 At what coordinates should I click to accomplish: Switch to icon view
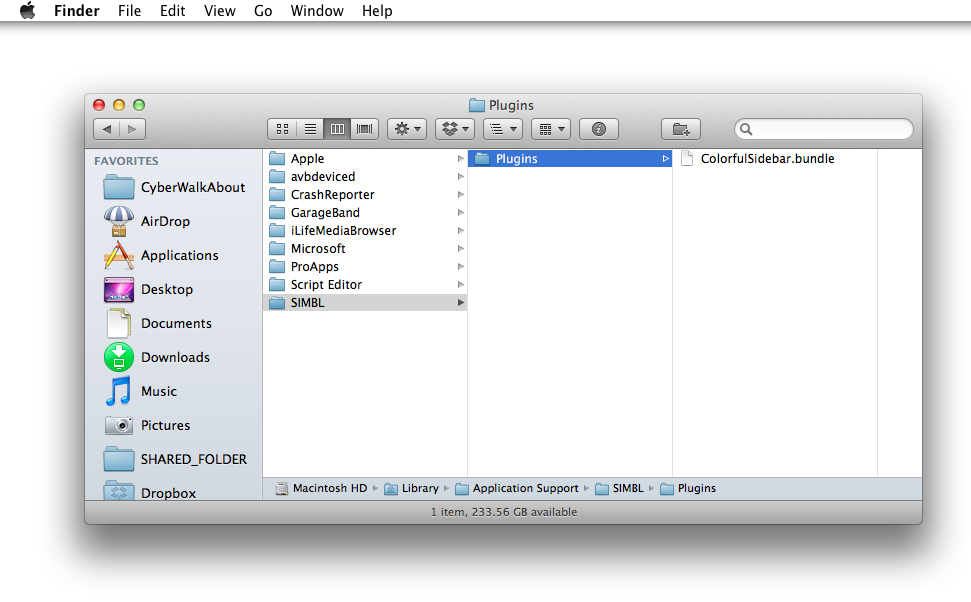tap(282, 129)
